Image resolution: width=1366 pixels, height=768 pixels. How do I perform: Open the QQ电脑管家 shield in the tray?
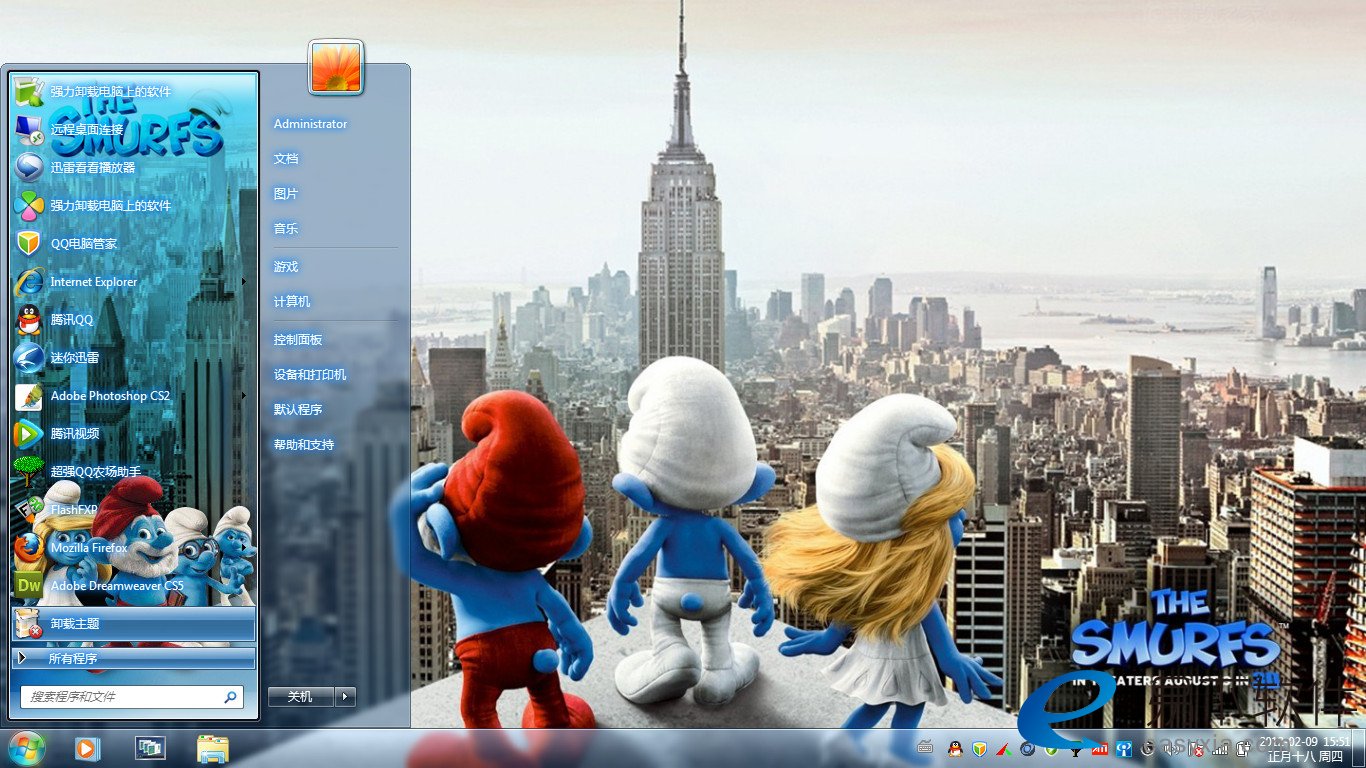click(x=979, y=748)
